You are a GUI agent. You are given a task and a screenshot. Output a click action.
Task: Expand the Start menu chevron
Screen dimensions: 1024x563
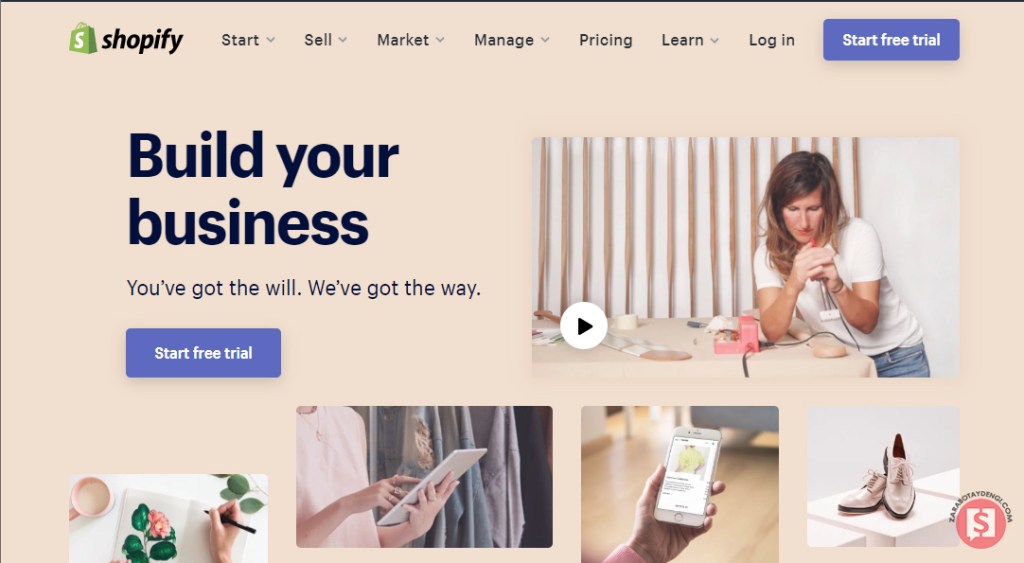pos(270,40)
